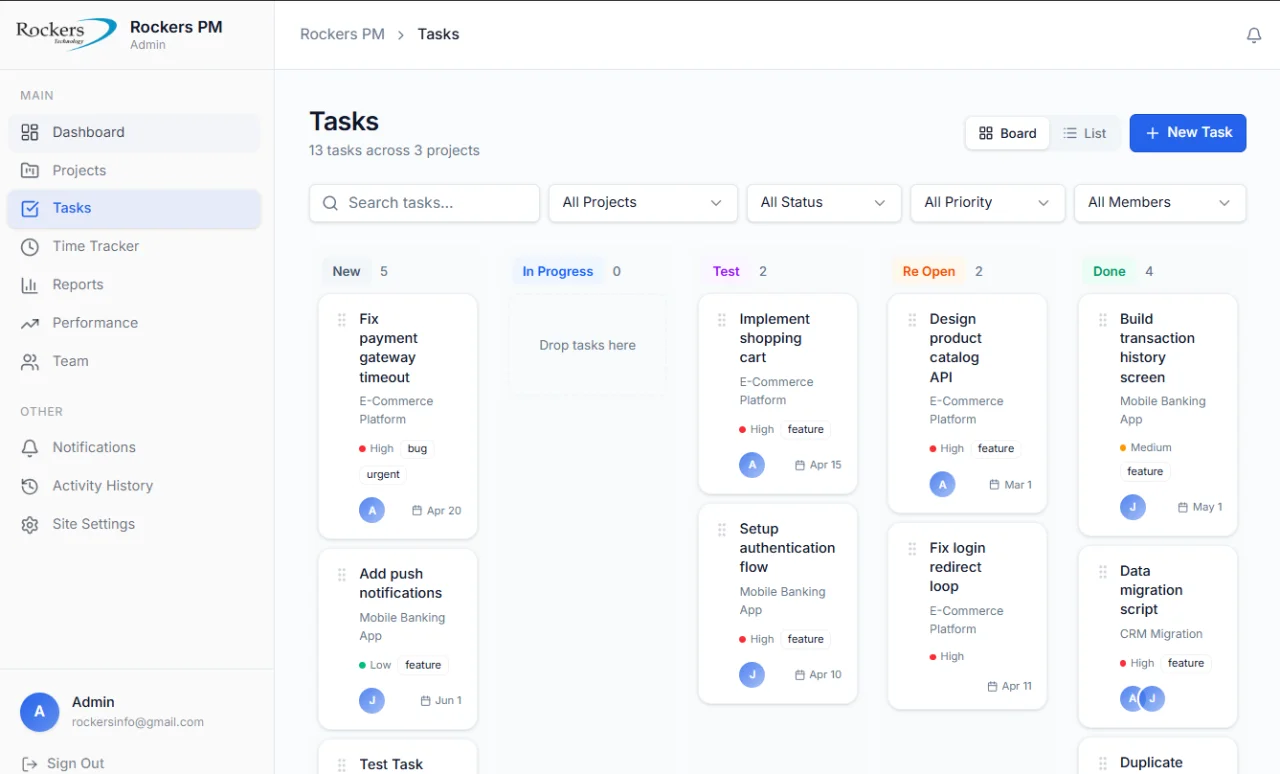Screen dimensions: 1280x774
Task: Expand the All Priority filter dropdown
Action: [988, 203]
